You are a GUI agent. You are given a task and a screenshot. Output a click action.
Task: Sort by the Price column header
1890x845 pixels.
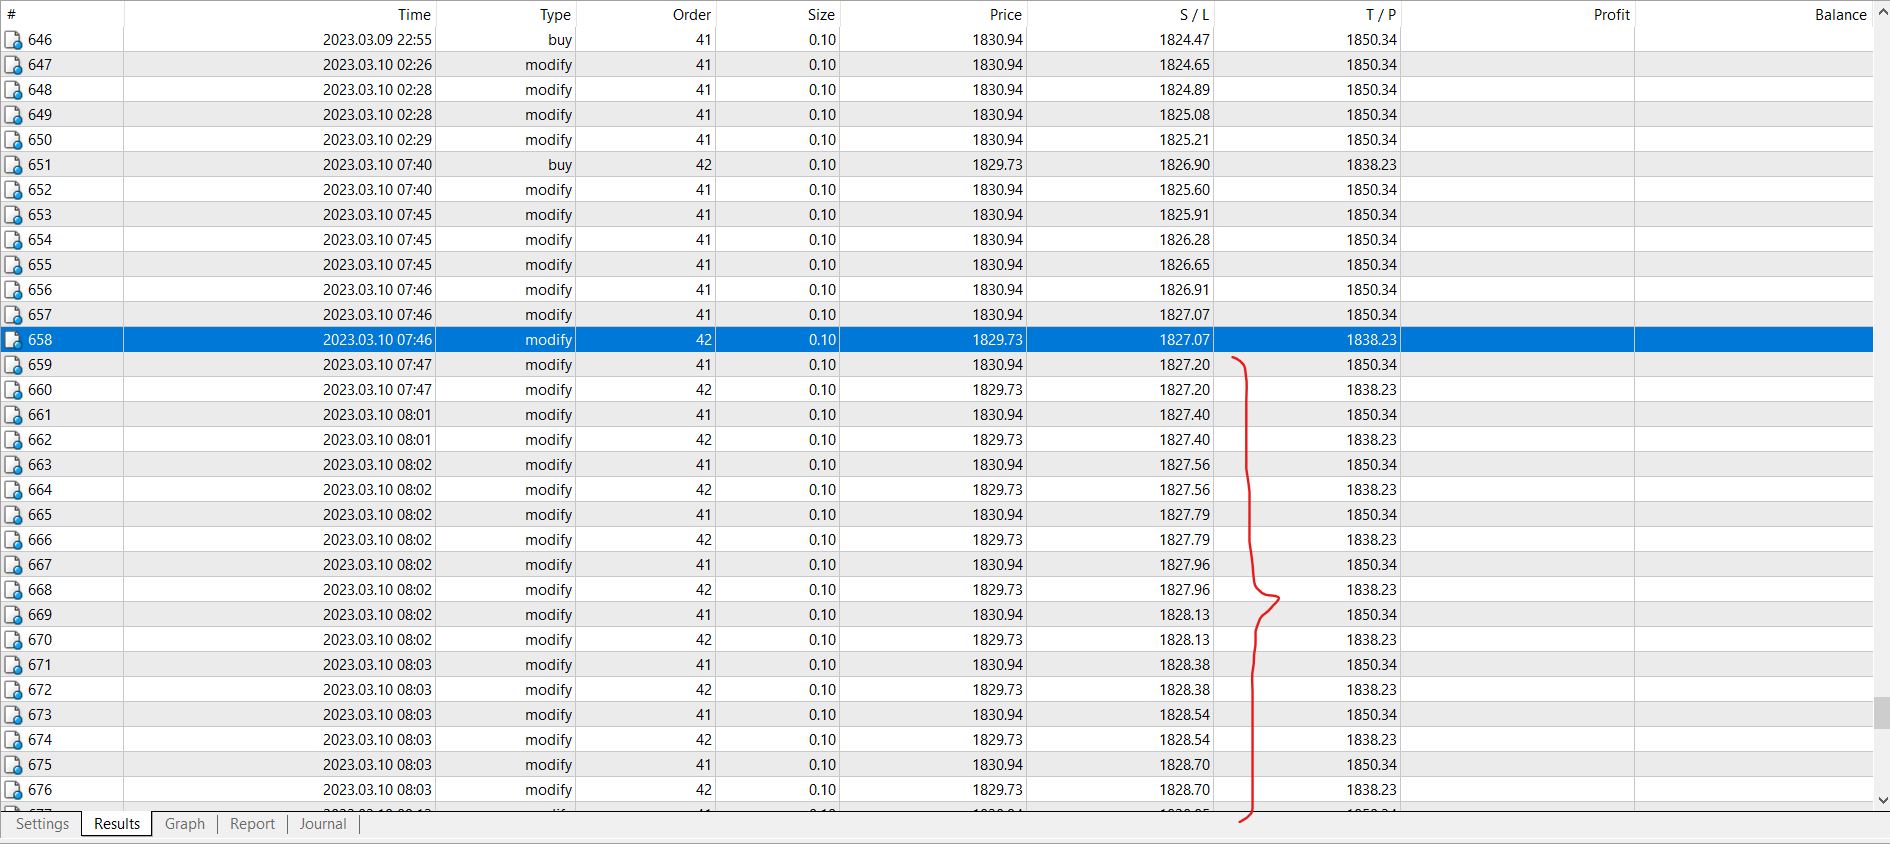point(933,14)
